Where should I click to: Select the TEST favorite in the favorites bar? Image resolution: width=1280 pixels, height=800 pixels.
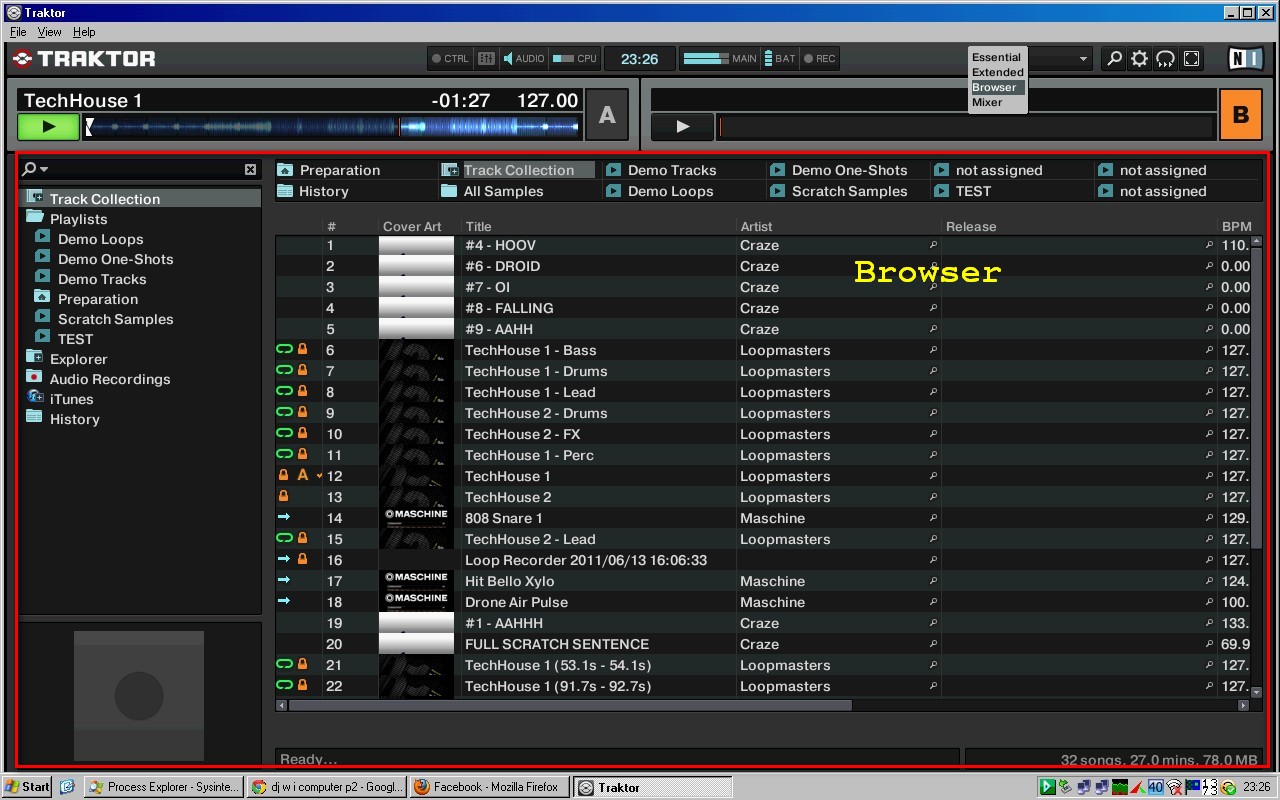coord(973,191)
